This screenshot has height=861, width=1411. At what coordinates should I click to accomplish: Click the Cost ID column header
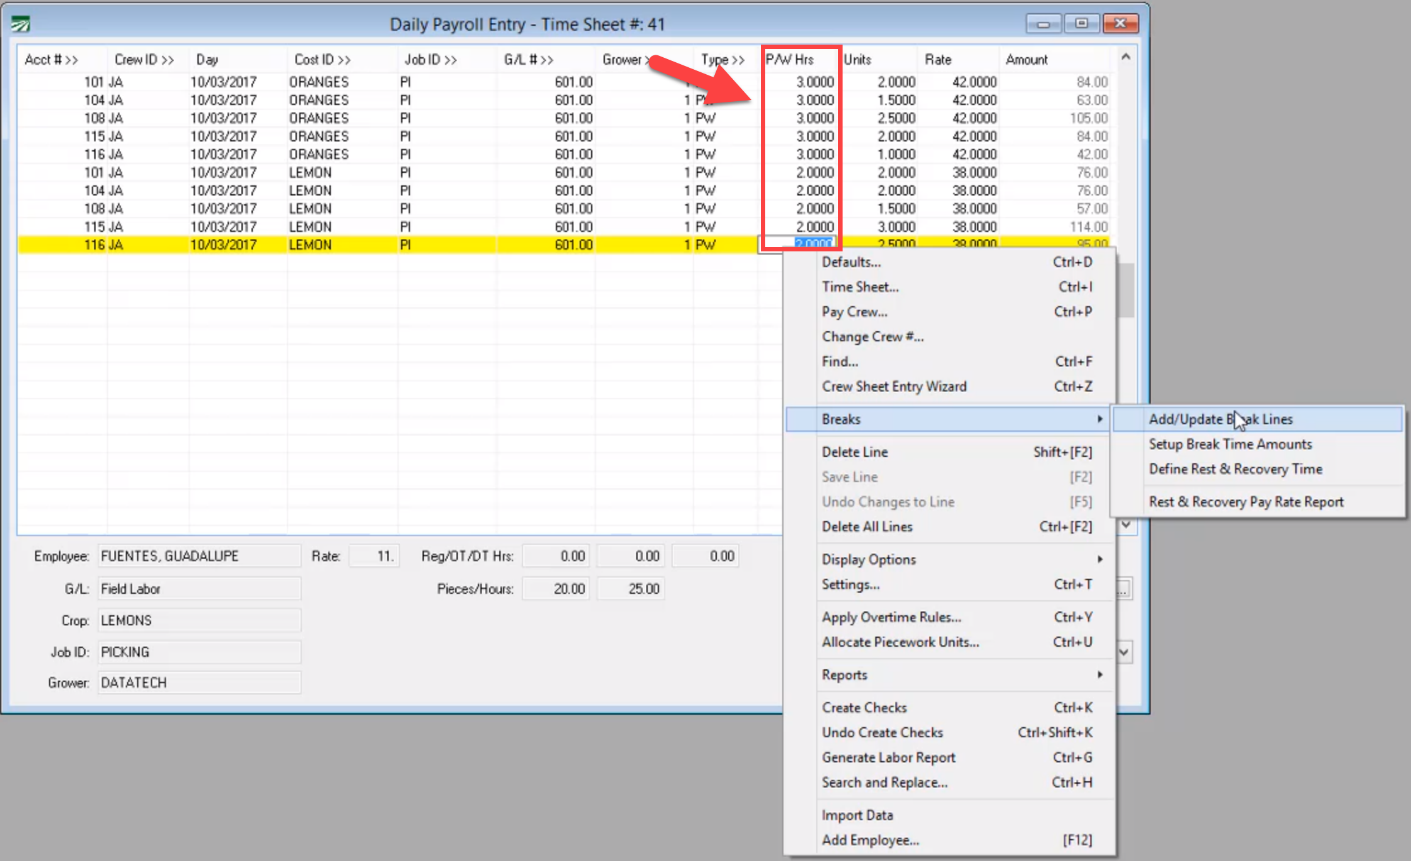(x=322, y=60)
